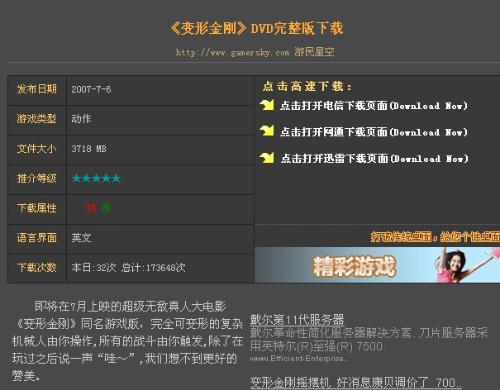
Task: Click the www.Efficient-Enterprise ad URL
Action: point(299,359)
